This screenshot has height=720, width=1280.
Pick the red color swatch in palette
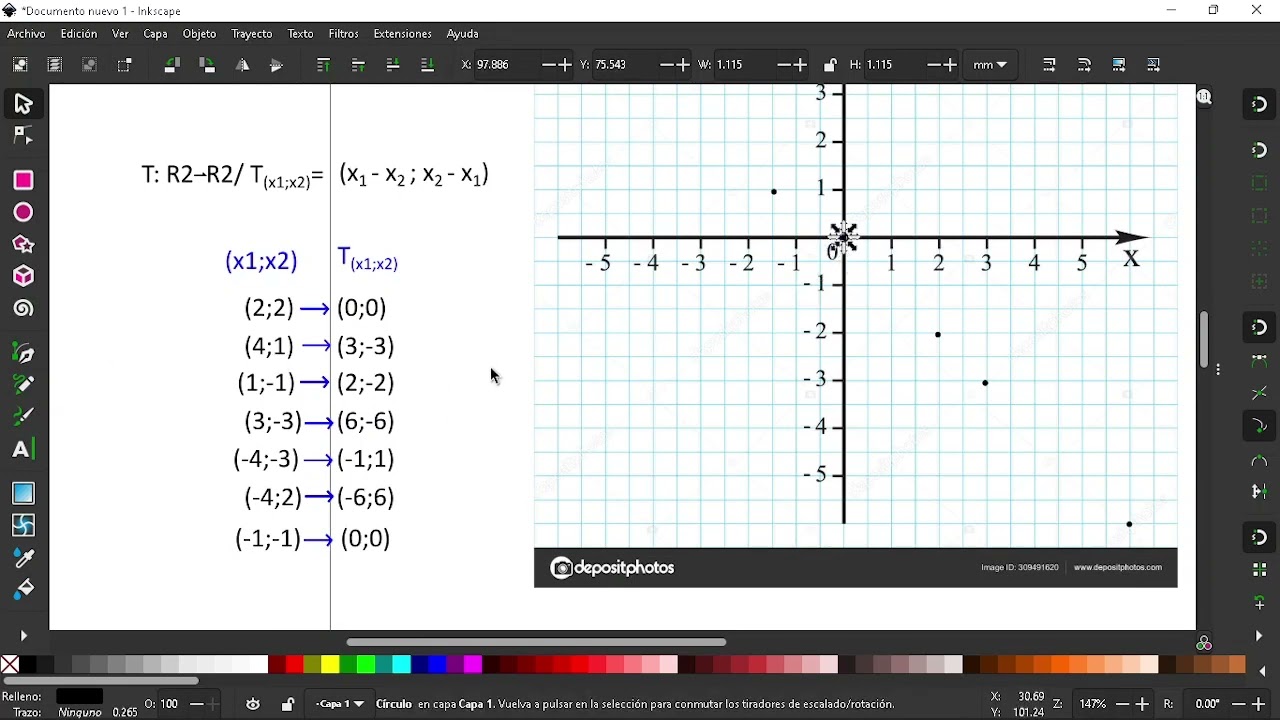click(294, 665)
